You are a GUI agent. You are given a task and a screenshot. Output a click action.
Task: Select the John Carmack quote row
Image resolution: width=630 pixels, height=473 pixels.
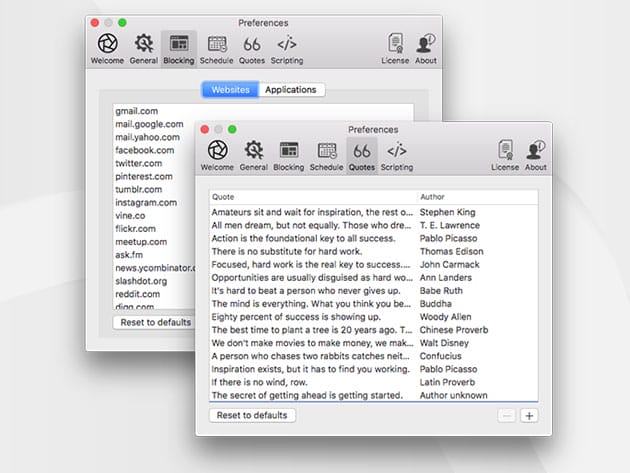click(374, 264)
